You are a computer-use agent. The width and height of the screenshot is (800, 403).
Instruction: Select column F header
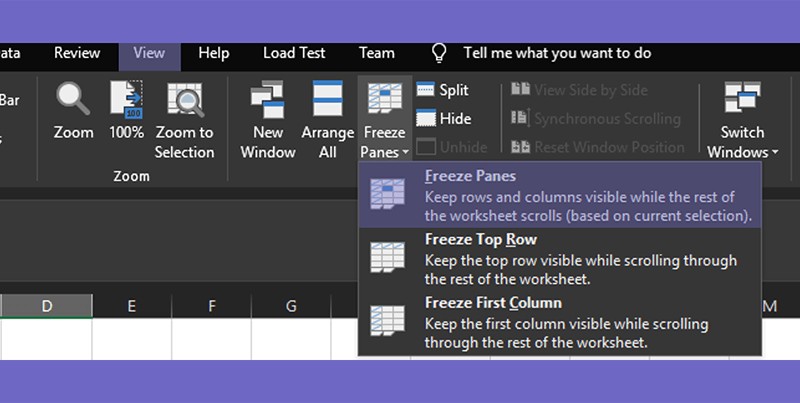[212, 306]
